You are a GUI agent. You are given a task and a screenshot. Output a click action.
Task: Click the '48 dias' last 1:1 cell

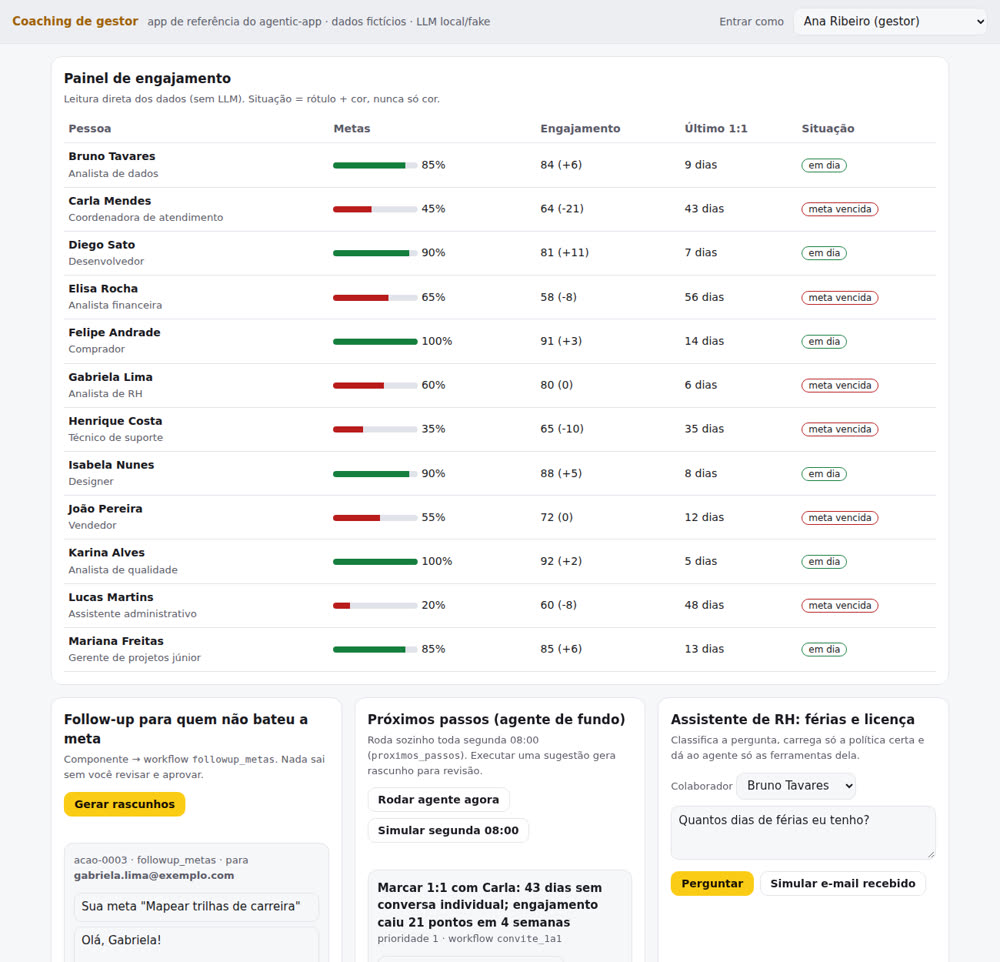pos(704,605)
